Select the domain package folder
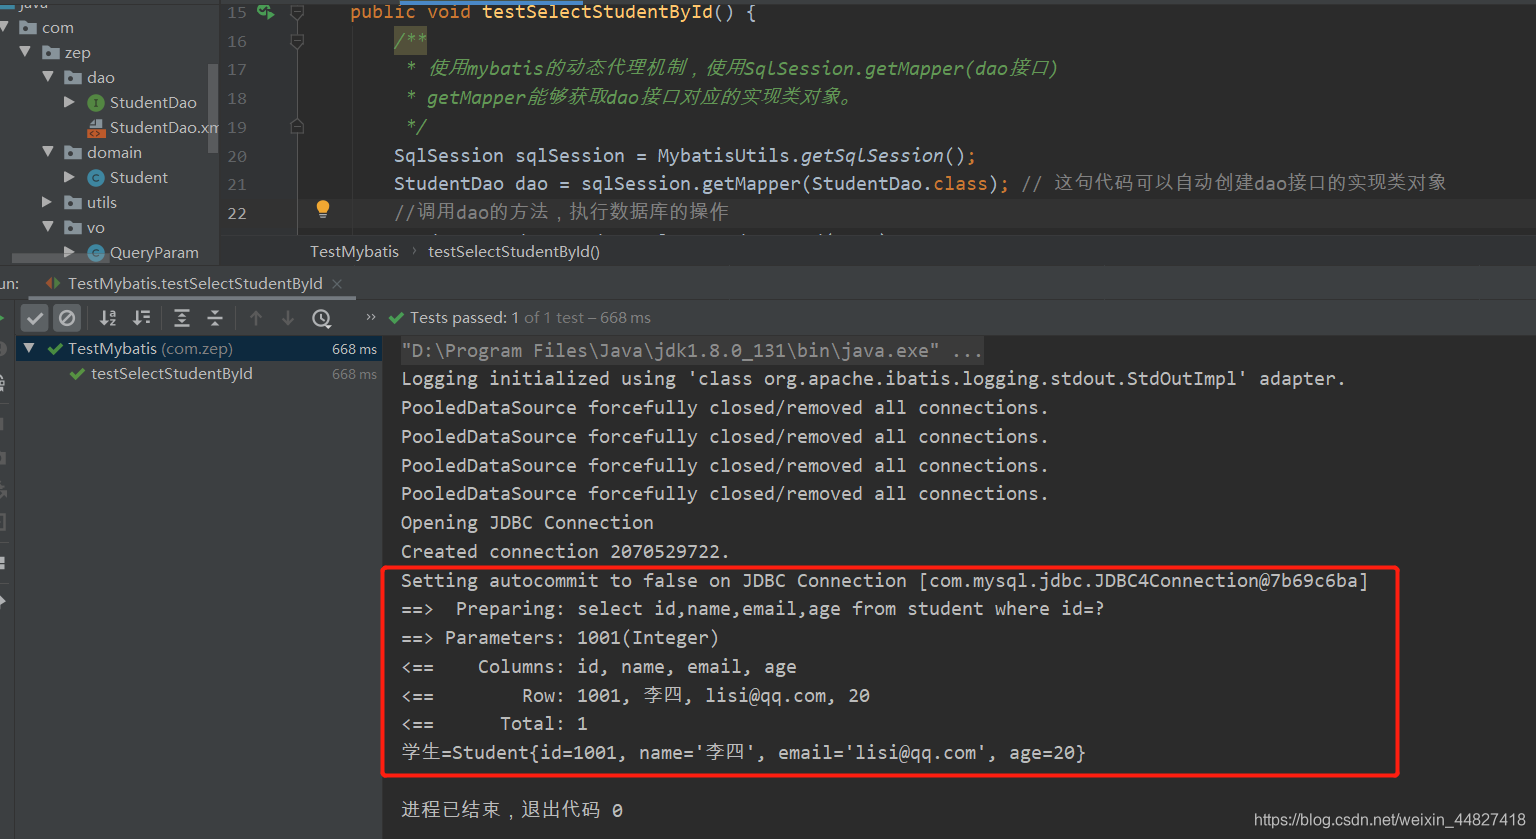The image size is (1536, 839). pos(103,152)
